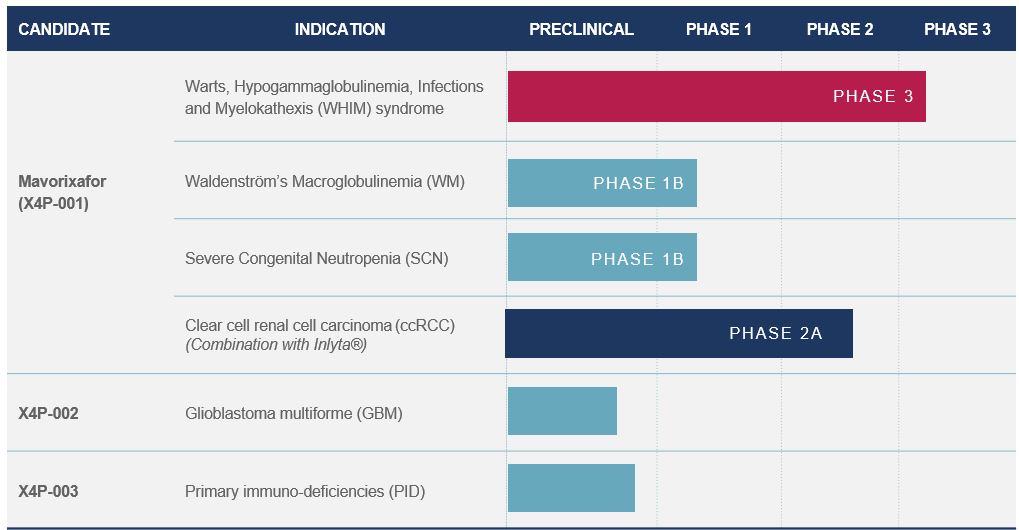1019x530 pixels.
Task: Select the Waldenström's PHASE 1B bar
Action: tap(602, 183)
